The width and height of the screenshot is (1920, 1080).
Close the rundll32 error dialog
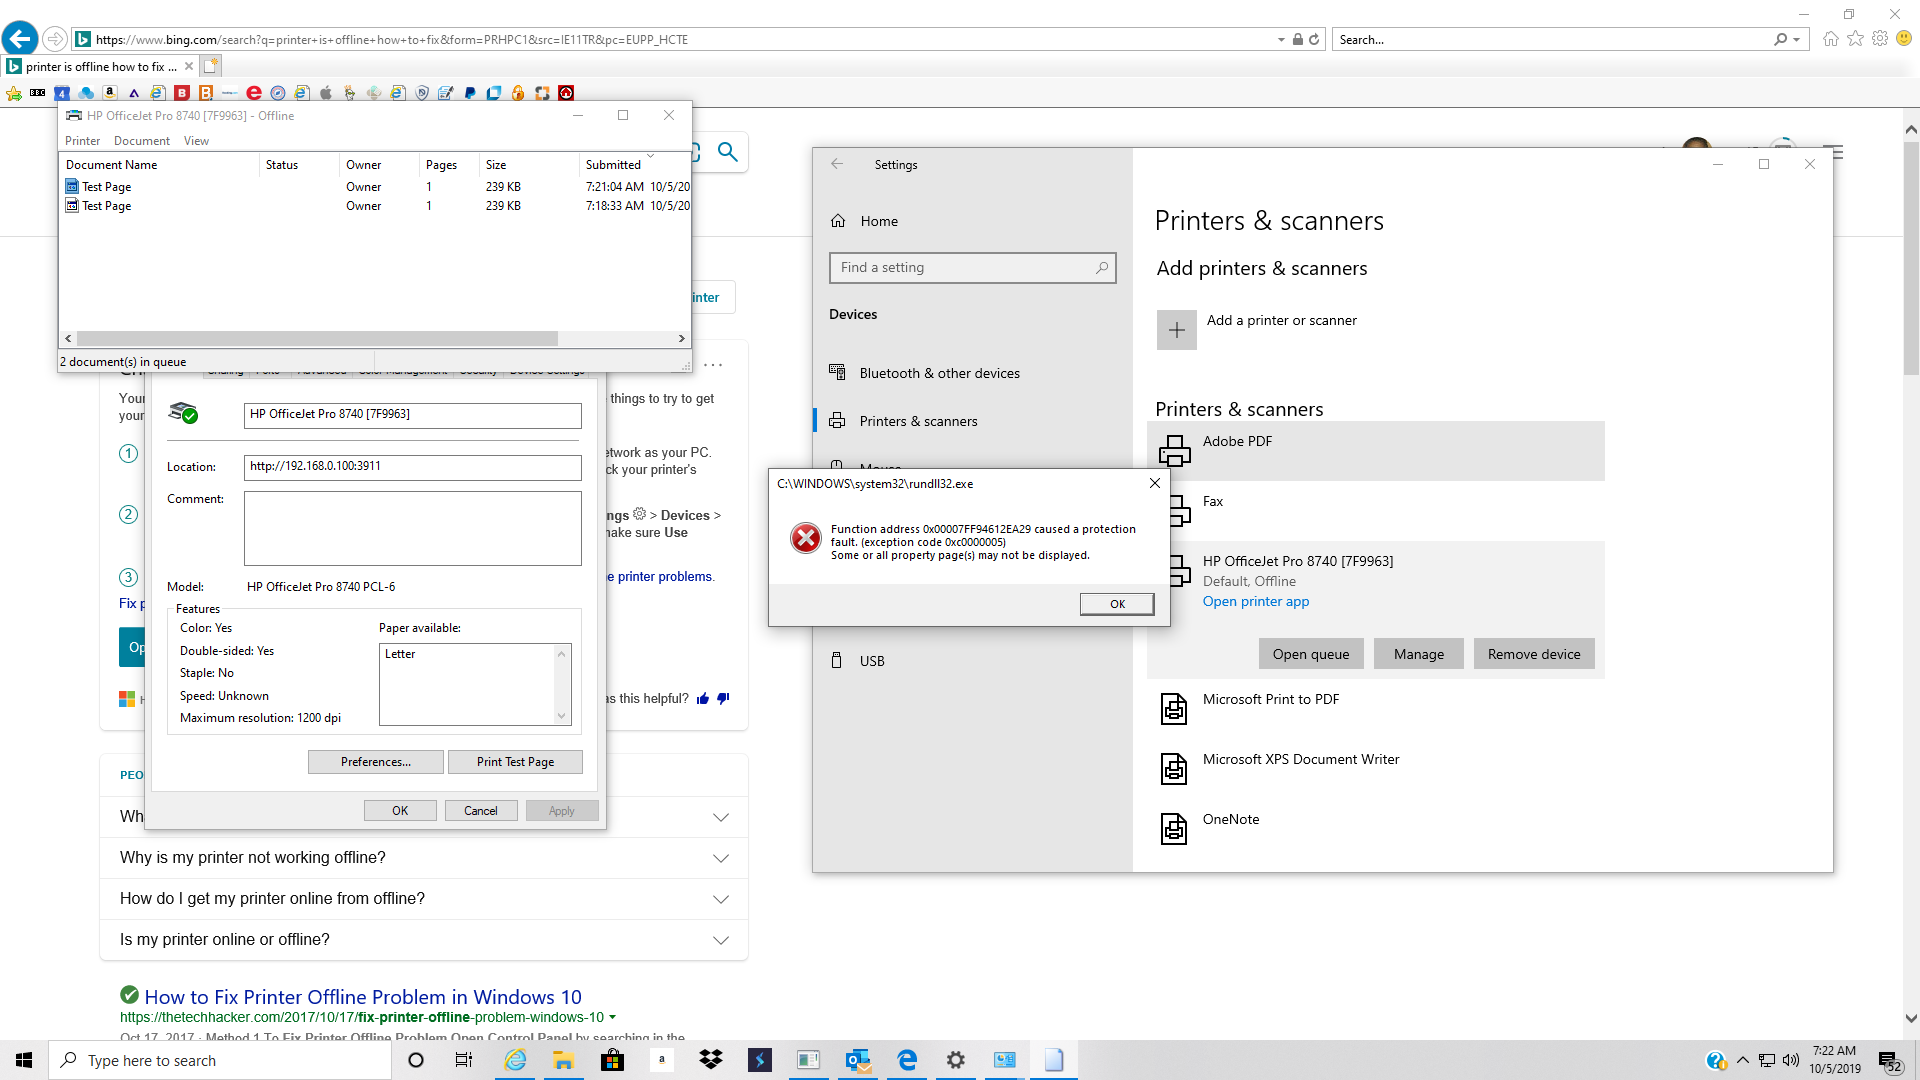click(x=1155, y=483)
